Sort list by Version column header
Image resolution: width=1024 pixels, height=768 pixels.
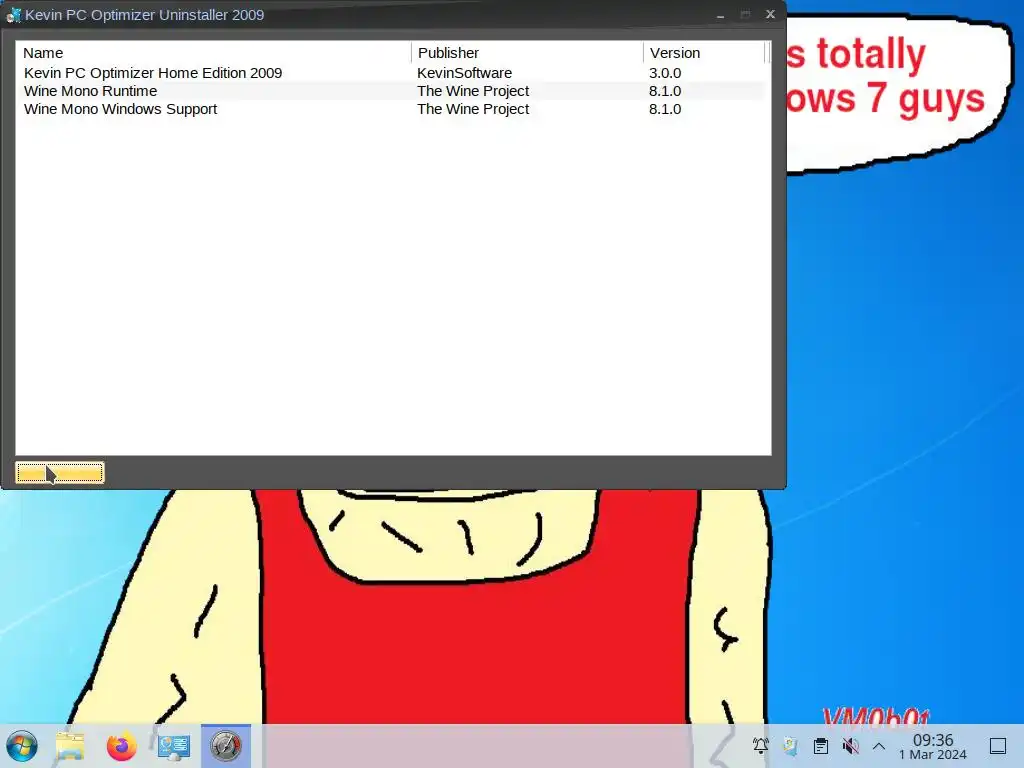tap(703, 53)
